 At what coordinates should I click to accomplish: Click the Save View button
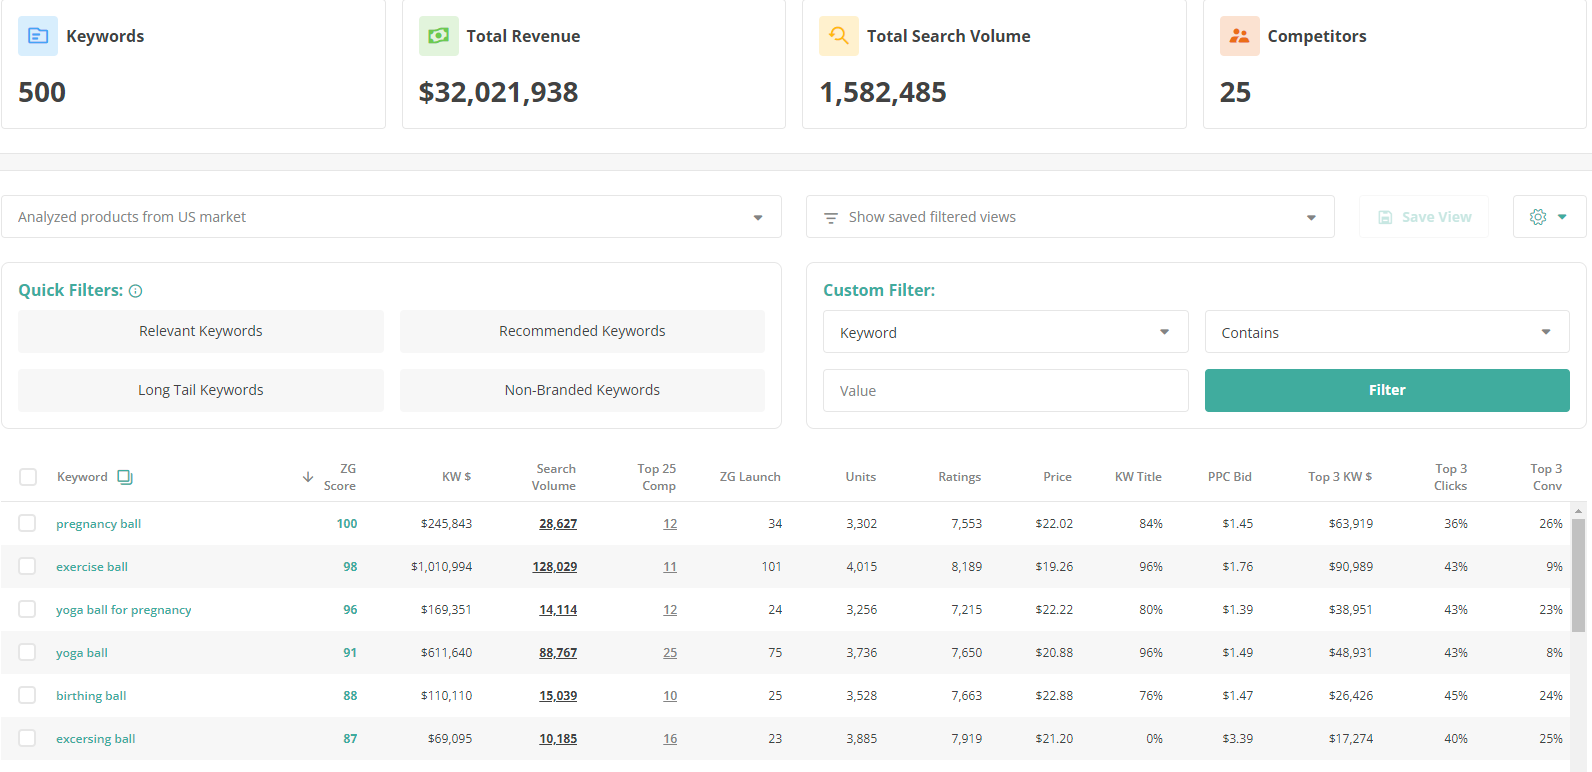(x=1424, y=217)
